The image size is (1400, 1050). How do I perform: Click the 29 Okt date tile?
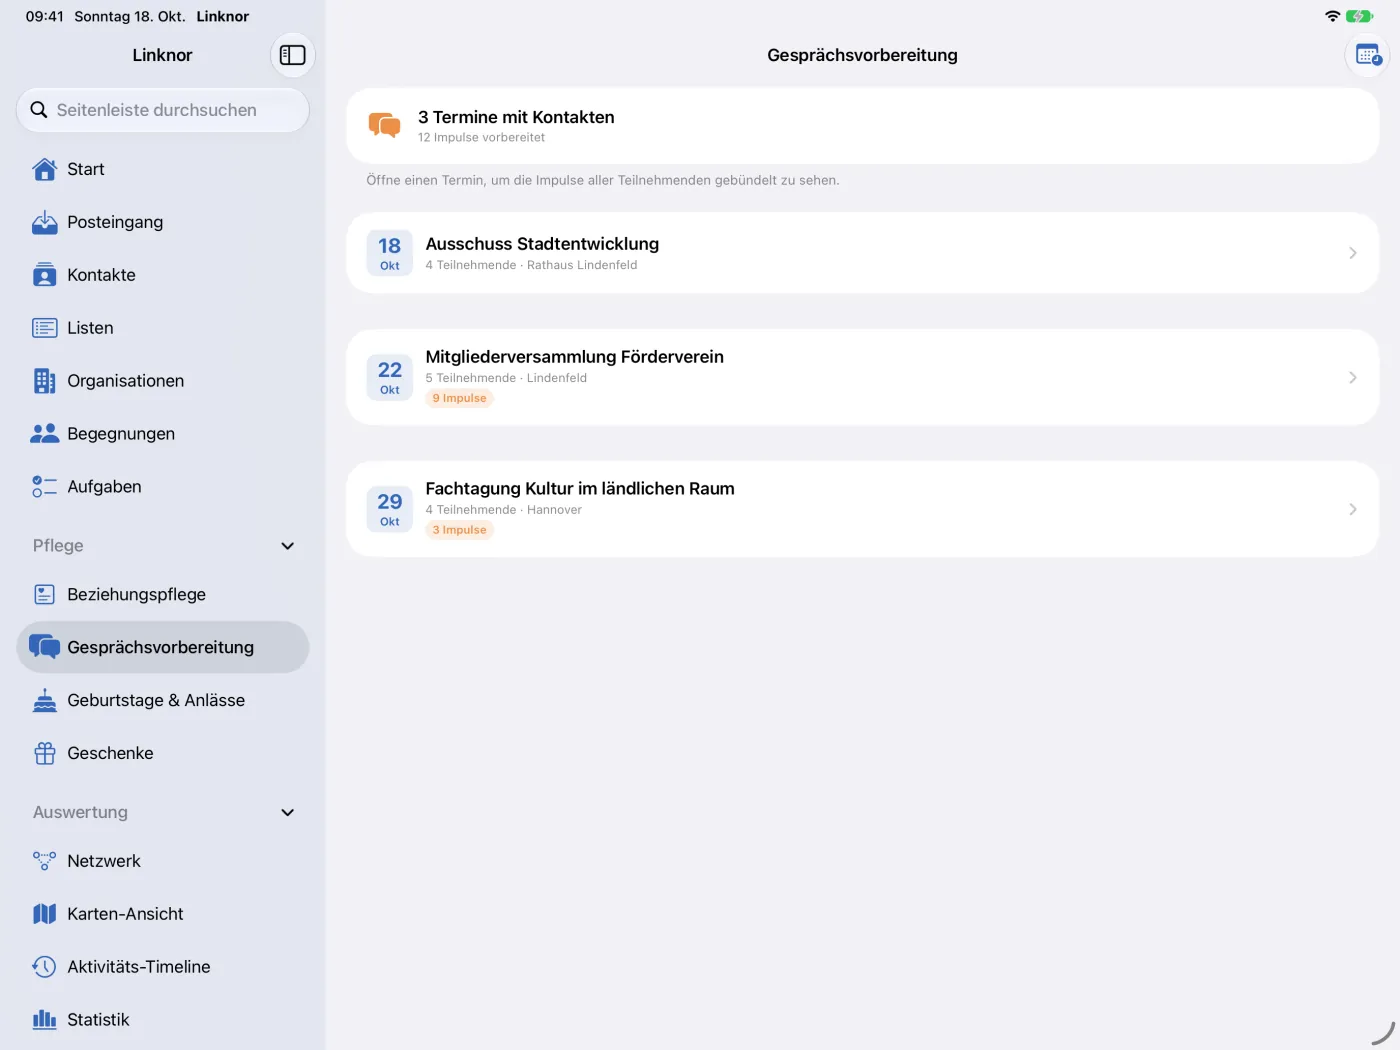coord(390,509)
